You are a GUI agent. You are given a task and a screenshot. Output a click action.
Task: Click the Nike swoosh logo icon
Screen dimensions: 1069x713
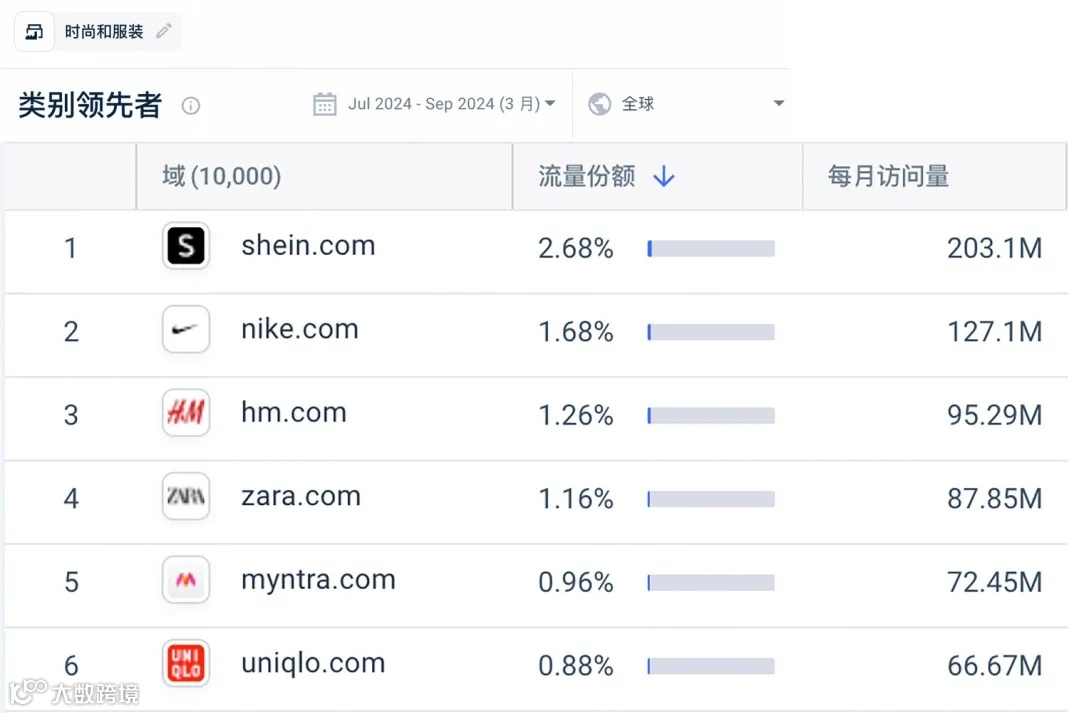click(186, 330)
